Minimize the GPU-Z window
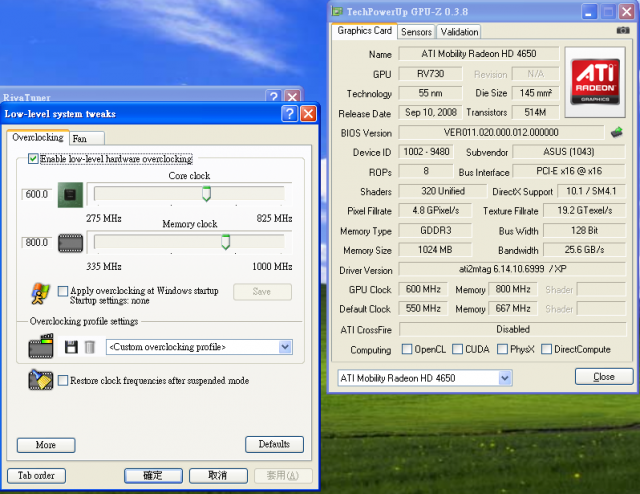 589,12
